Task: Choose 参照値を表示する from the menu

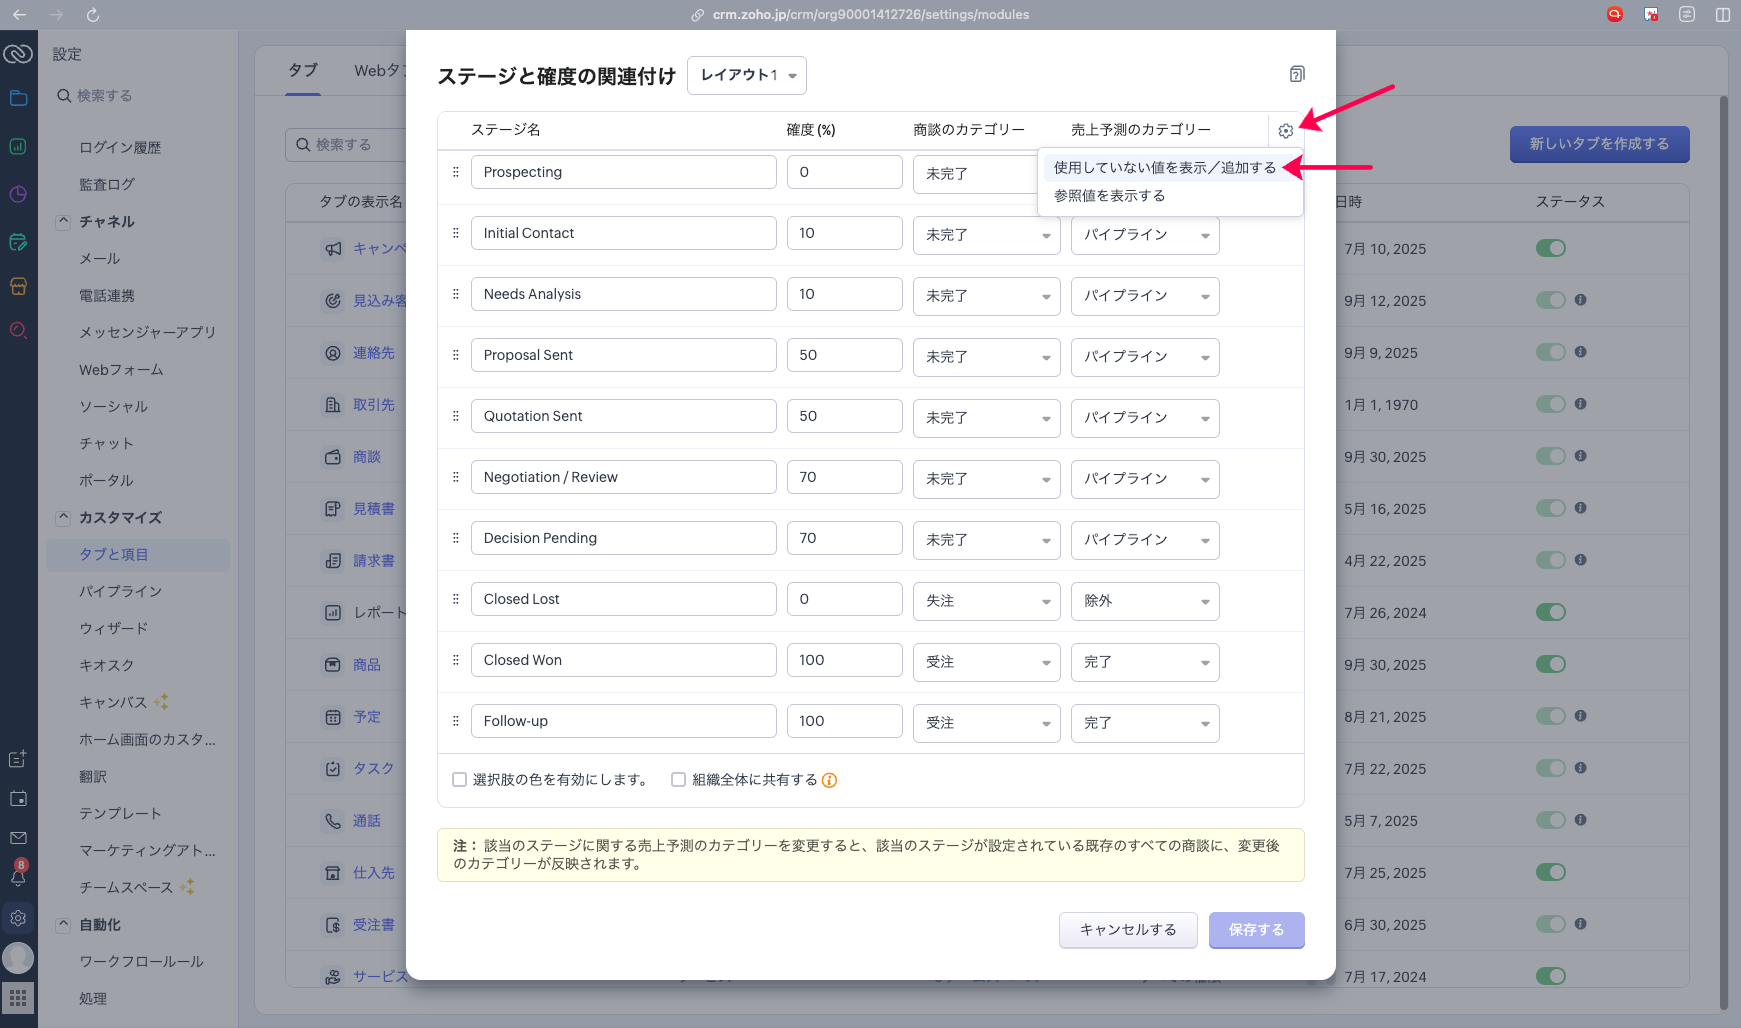Action: pos(1109,196)
